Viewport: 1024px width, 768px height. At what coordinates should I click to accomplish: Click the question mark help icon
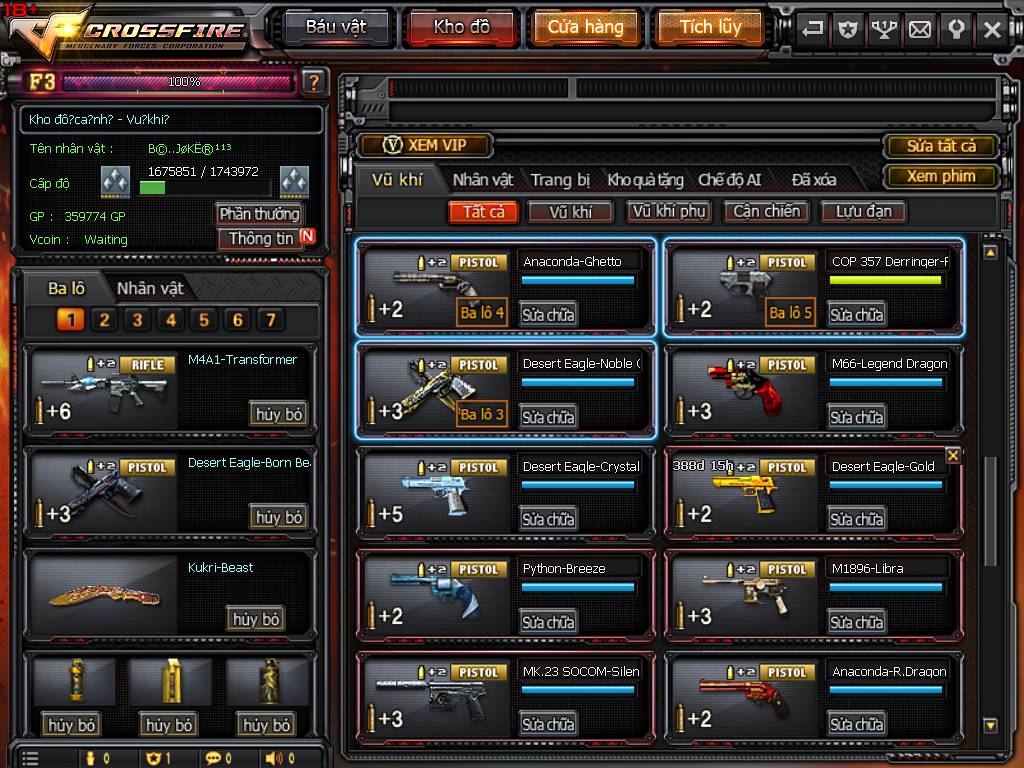tap(313, 82)
